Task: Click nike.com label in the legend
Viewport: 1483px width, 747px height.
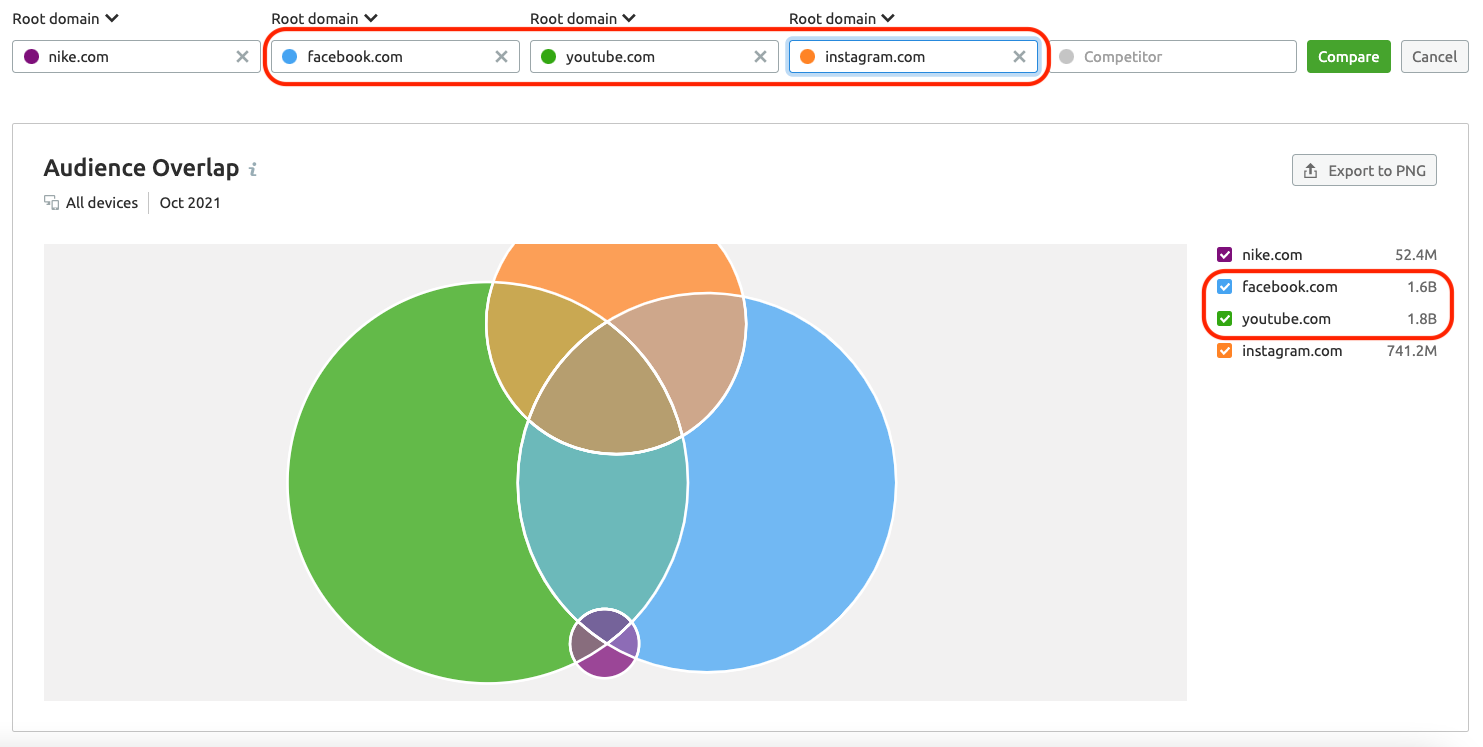Action: click(x=1272, y=255)
